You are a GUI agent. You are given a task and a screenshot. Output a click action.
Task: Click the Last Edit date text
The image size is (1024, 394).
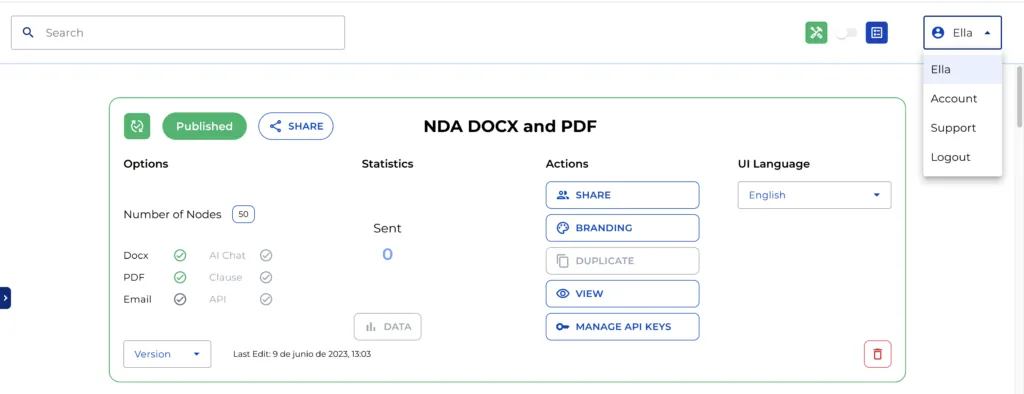coord(302,354)
